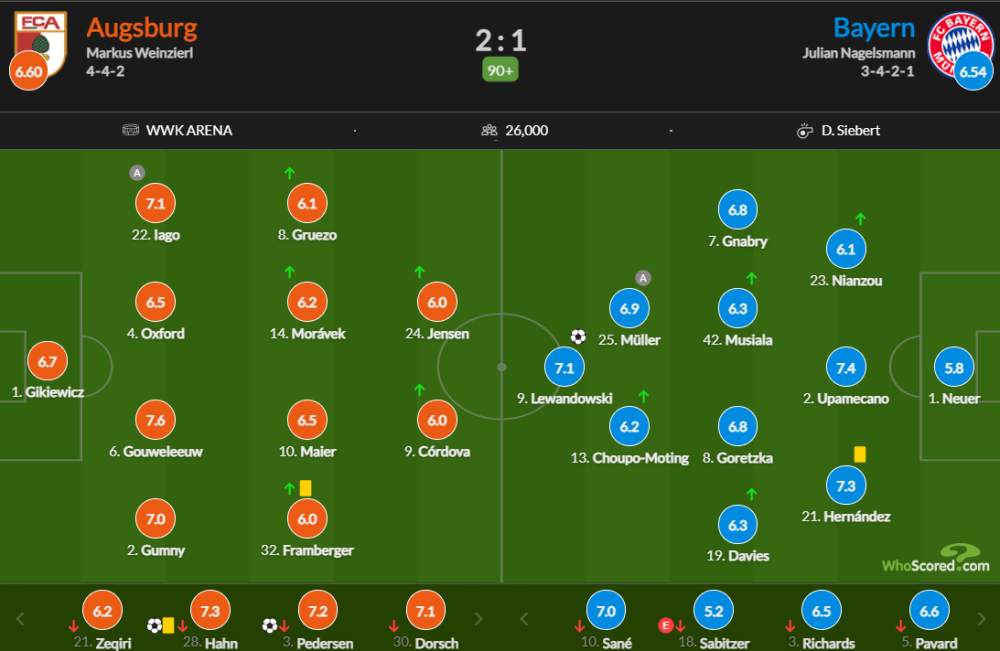Screen dimensions: 1000x651
Task: Select Lewandowski's 7.1 rating circle
Action: click(x=564, y=367)
